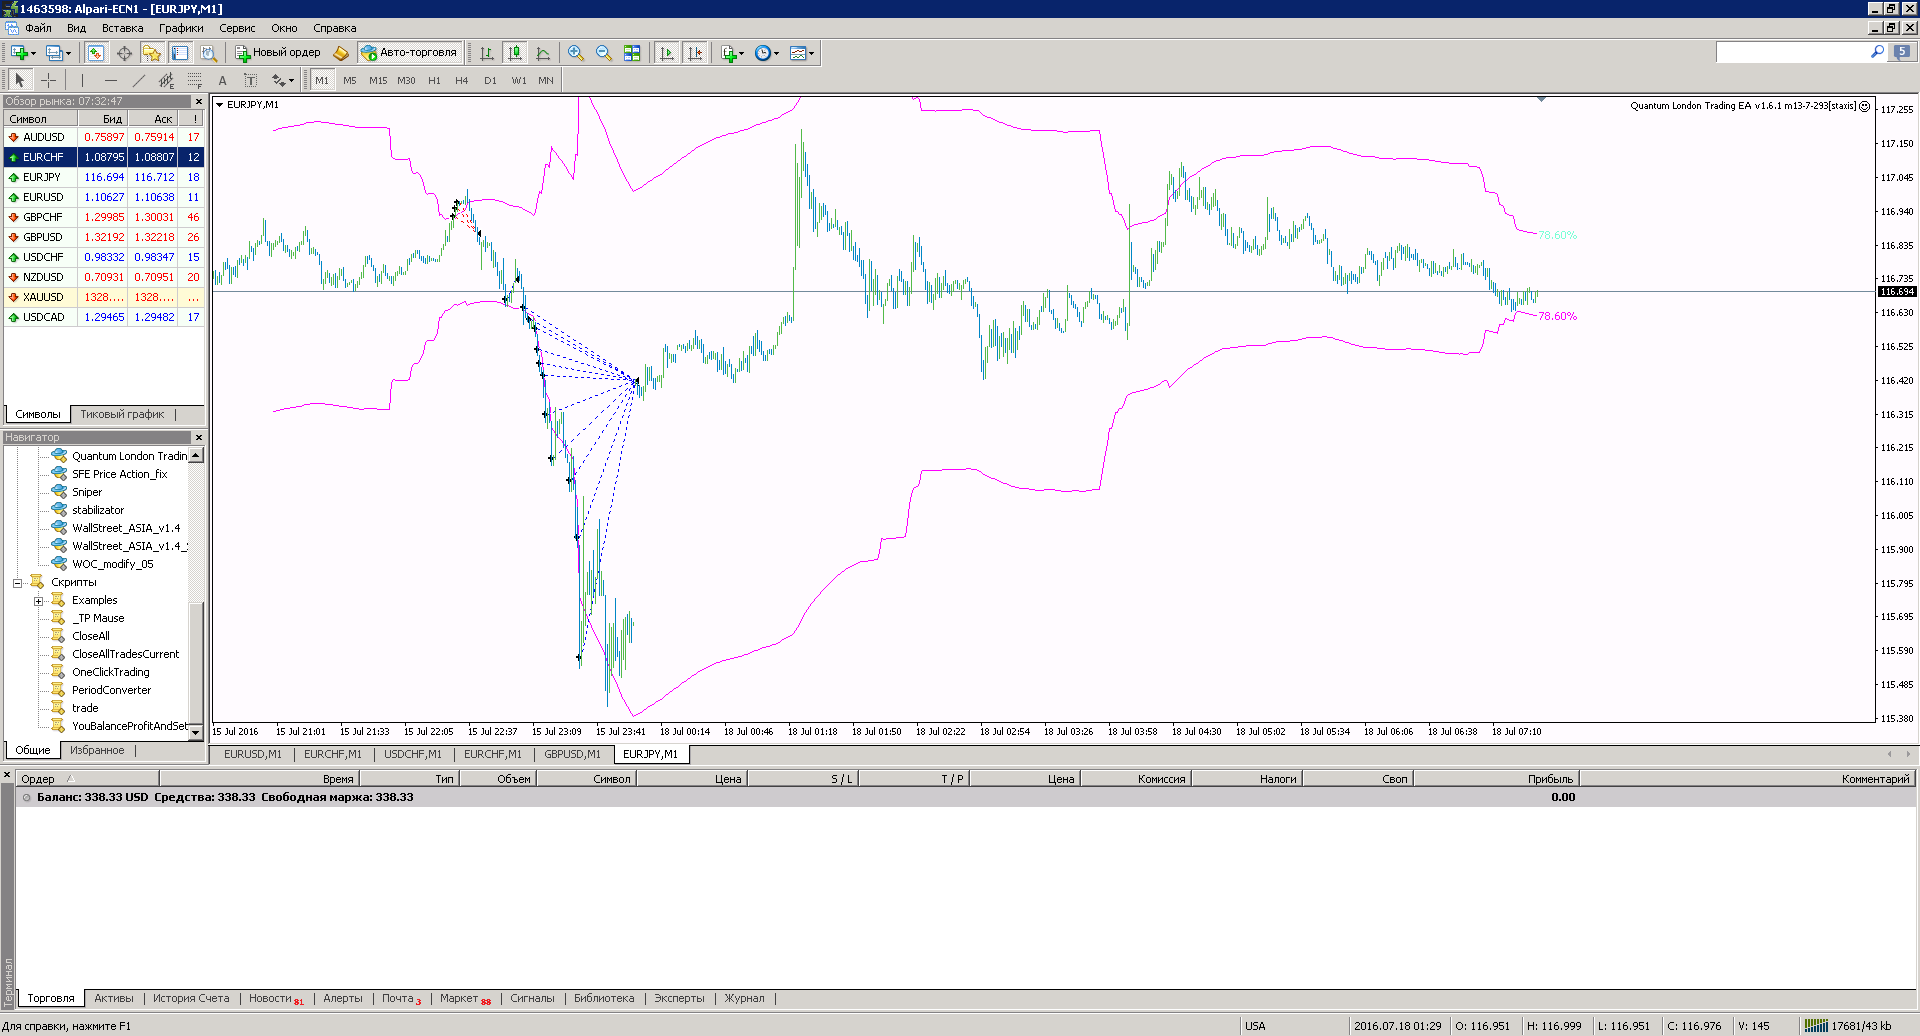
Task: Open the Strategy Tester icon
Action: (208, 53)
